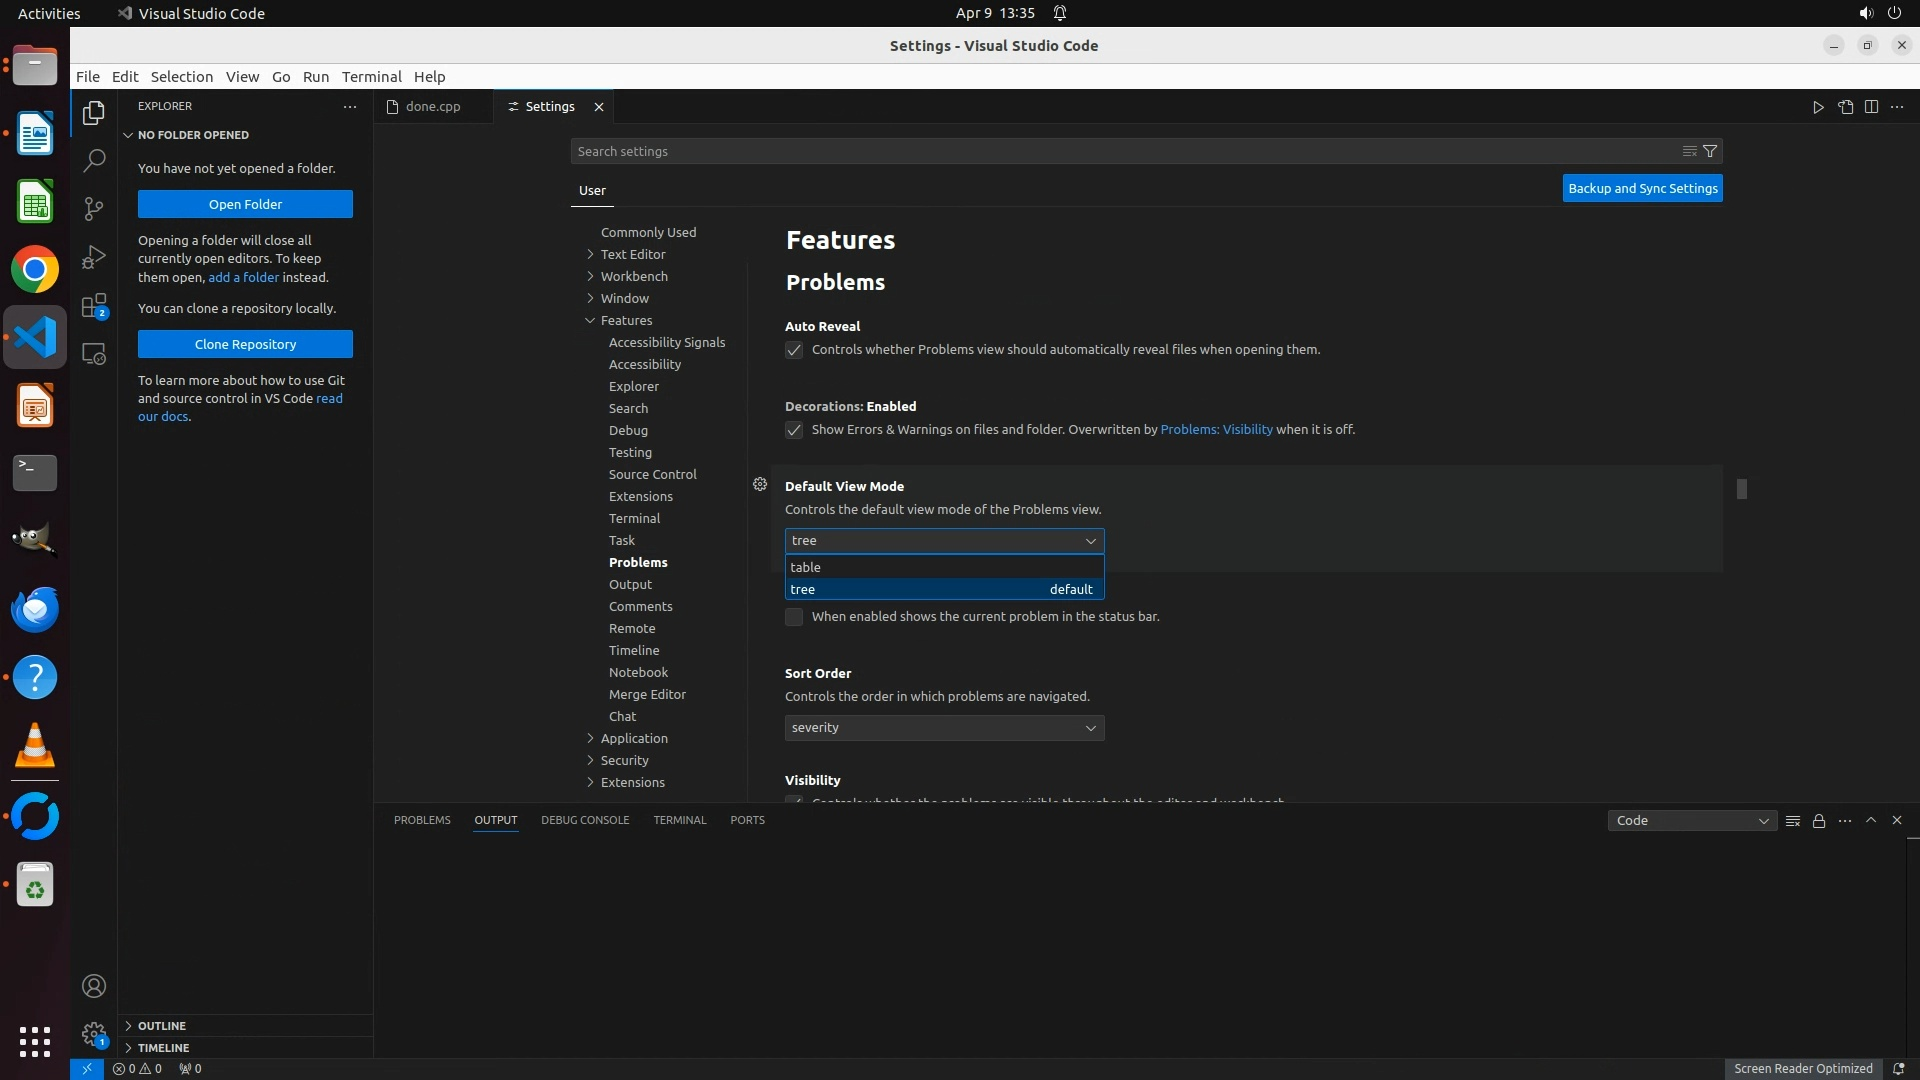Open the Search view in activity bar
Screen dimensions: 1920x1080
point(93,160)
